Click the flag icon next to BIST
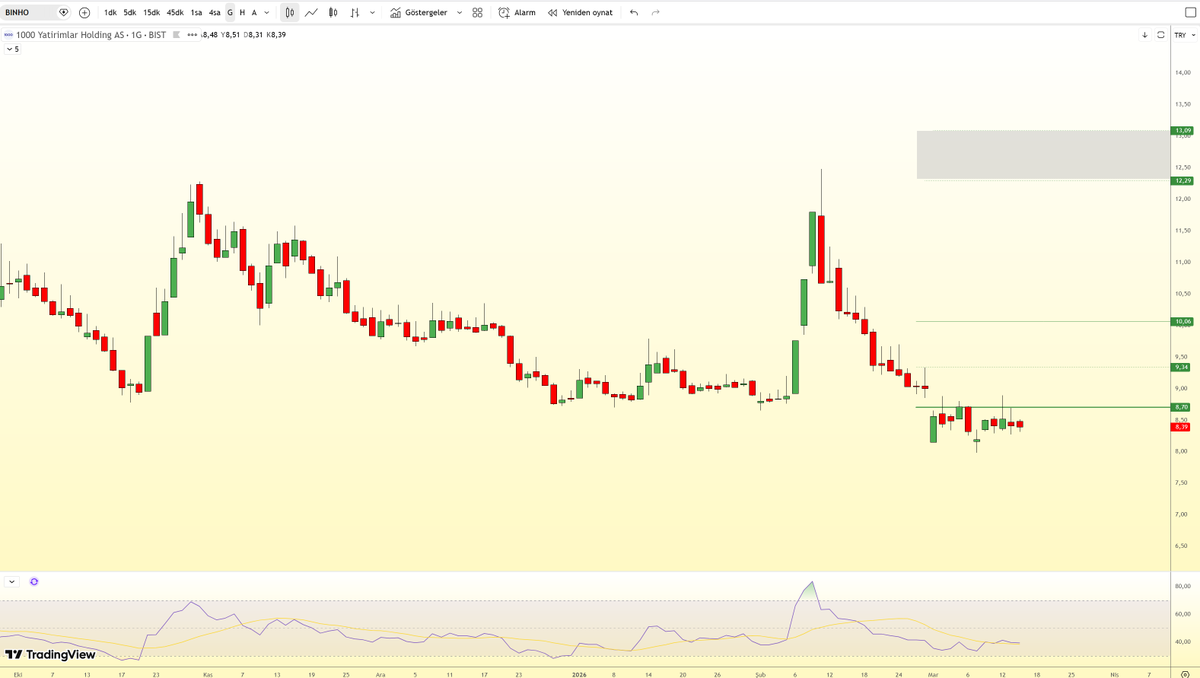The width and height of the screenshot is (1200, 678). 177,35
